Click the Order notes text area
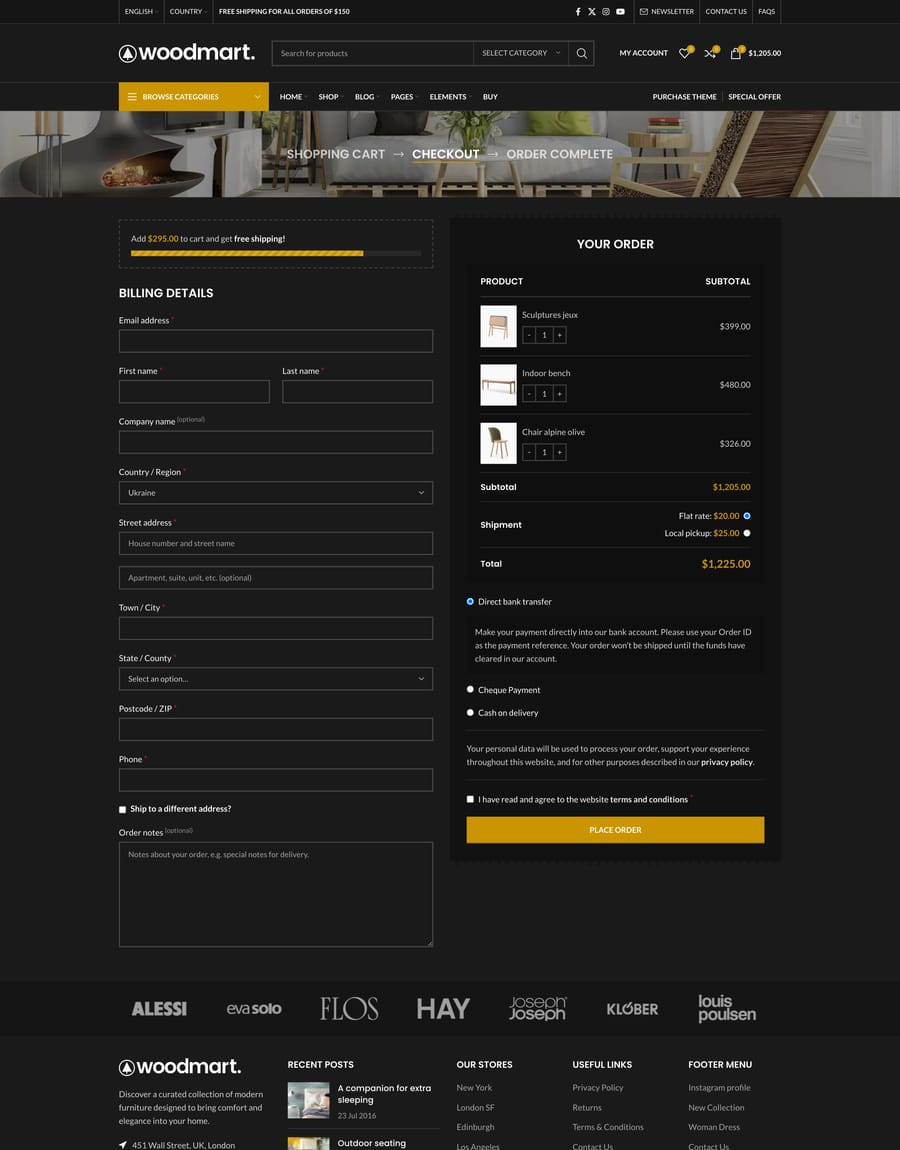Screen dimensions: 900x1150 click(276, 895)
